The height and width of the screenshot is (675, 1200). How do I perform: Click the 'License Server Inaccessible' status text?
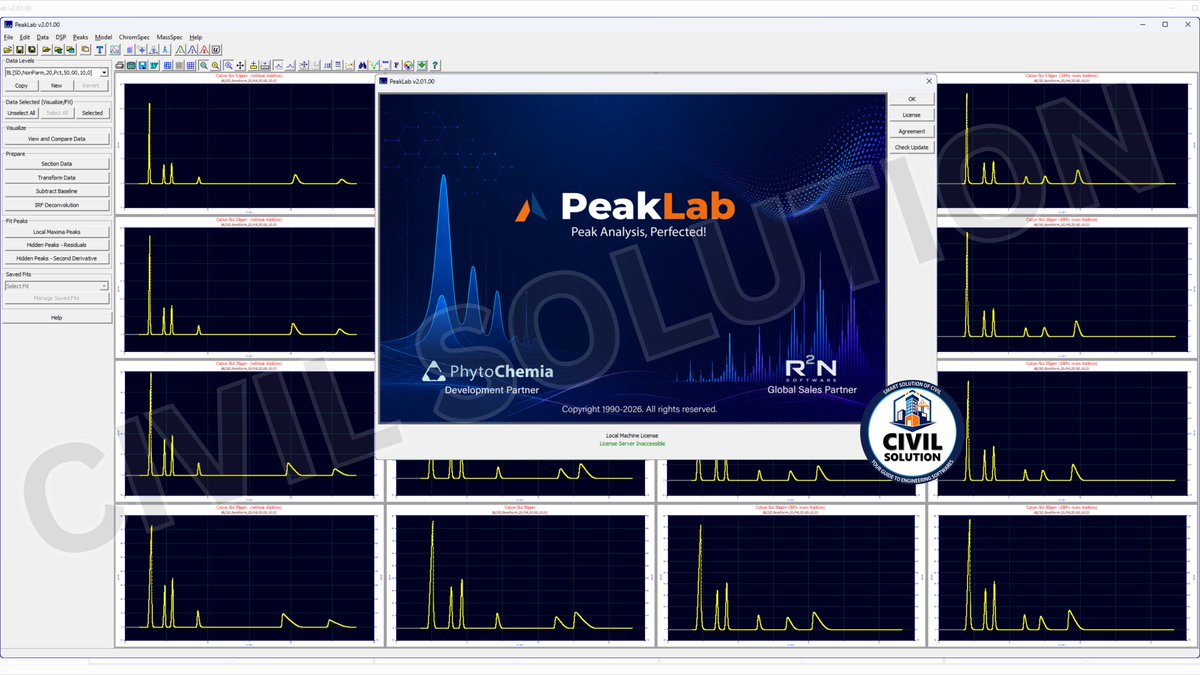pyautogui.click(x=631, y=443)
